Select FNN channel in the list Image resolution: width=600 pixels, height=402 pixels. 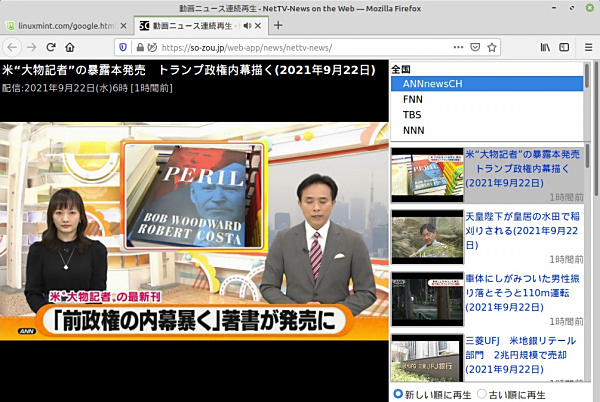tap(487, 99)
